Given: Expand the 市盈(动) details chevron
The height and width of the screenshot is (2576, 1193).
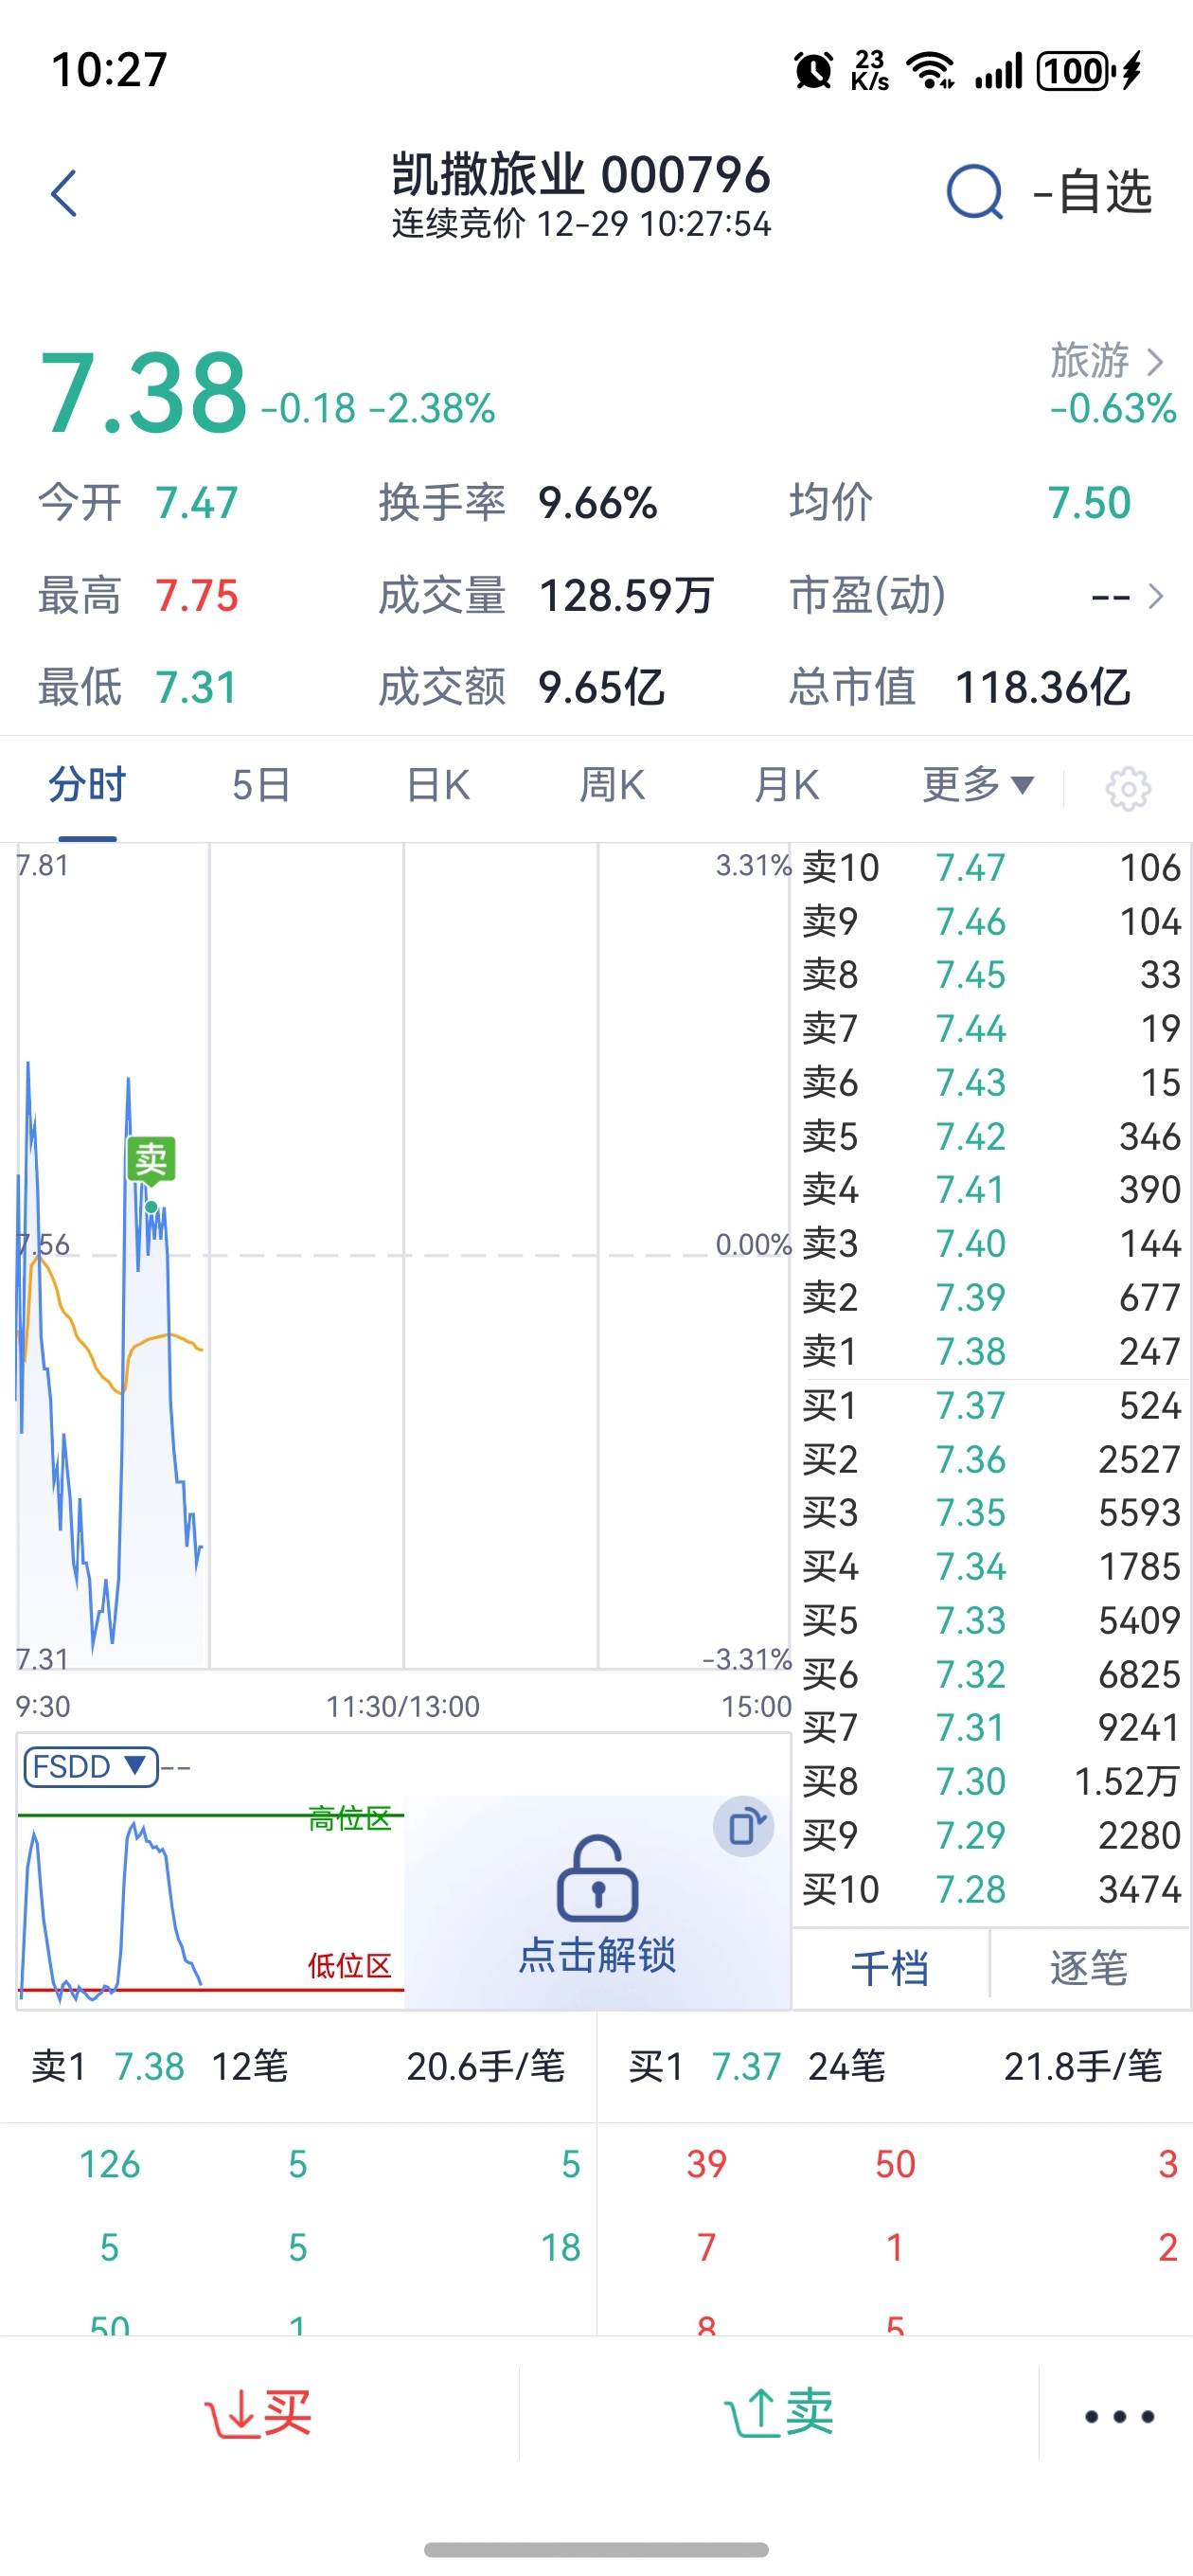Looking at the screenshot, I should (1156, 597).
